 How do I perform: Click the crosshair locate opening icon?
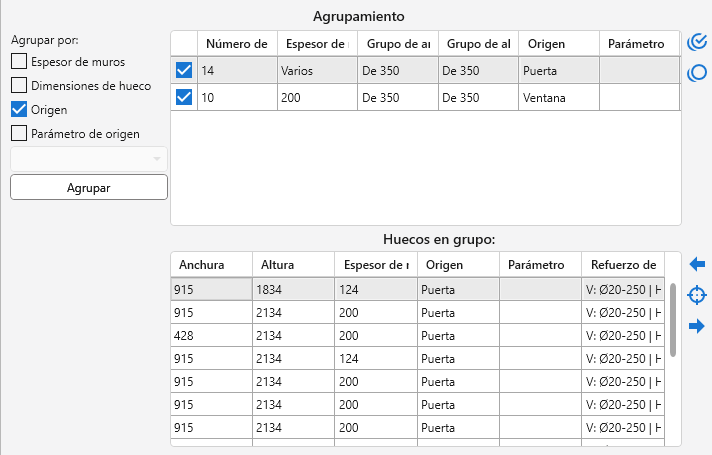698,295
